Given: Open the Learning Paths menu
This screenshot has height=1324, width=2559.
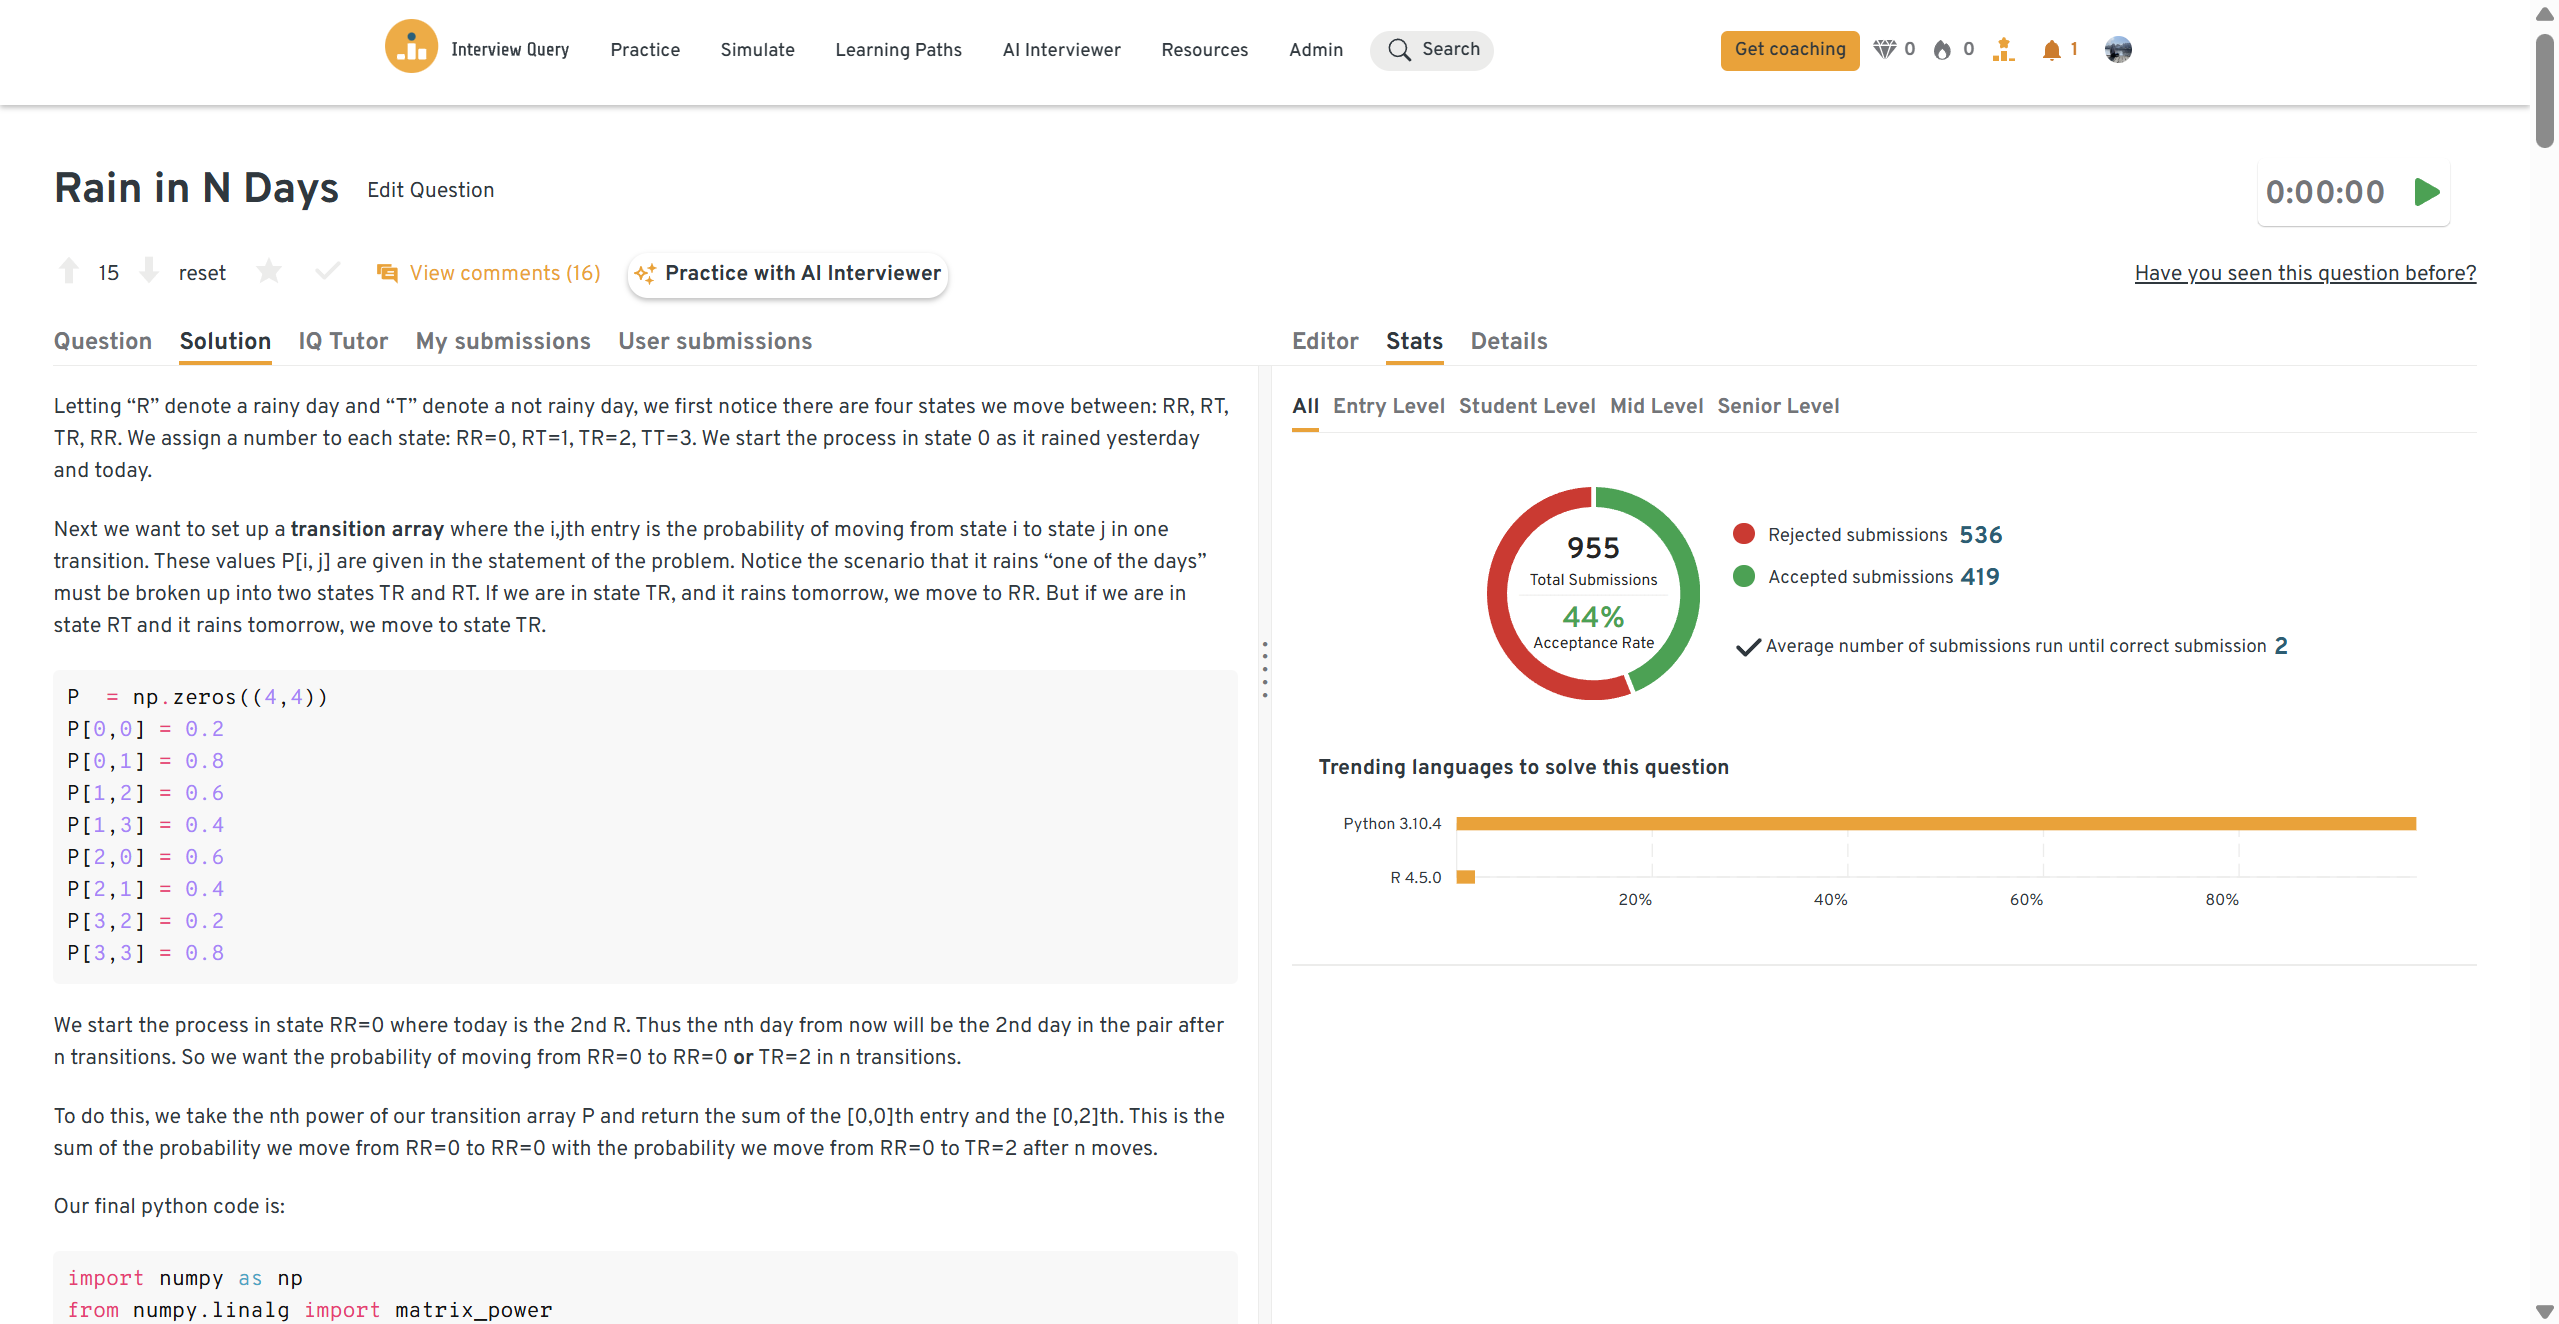Looking at the screenshot, I should pos(898,50).
